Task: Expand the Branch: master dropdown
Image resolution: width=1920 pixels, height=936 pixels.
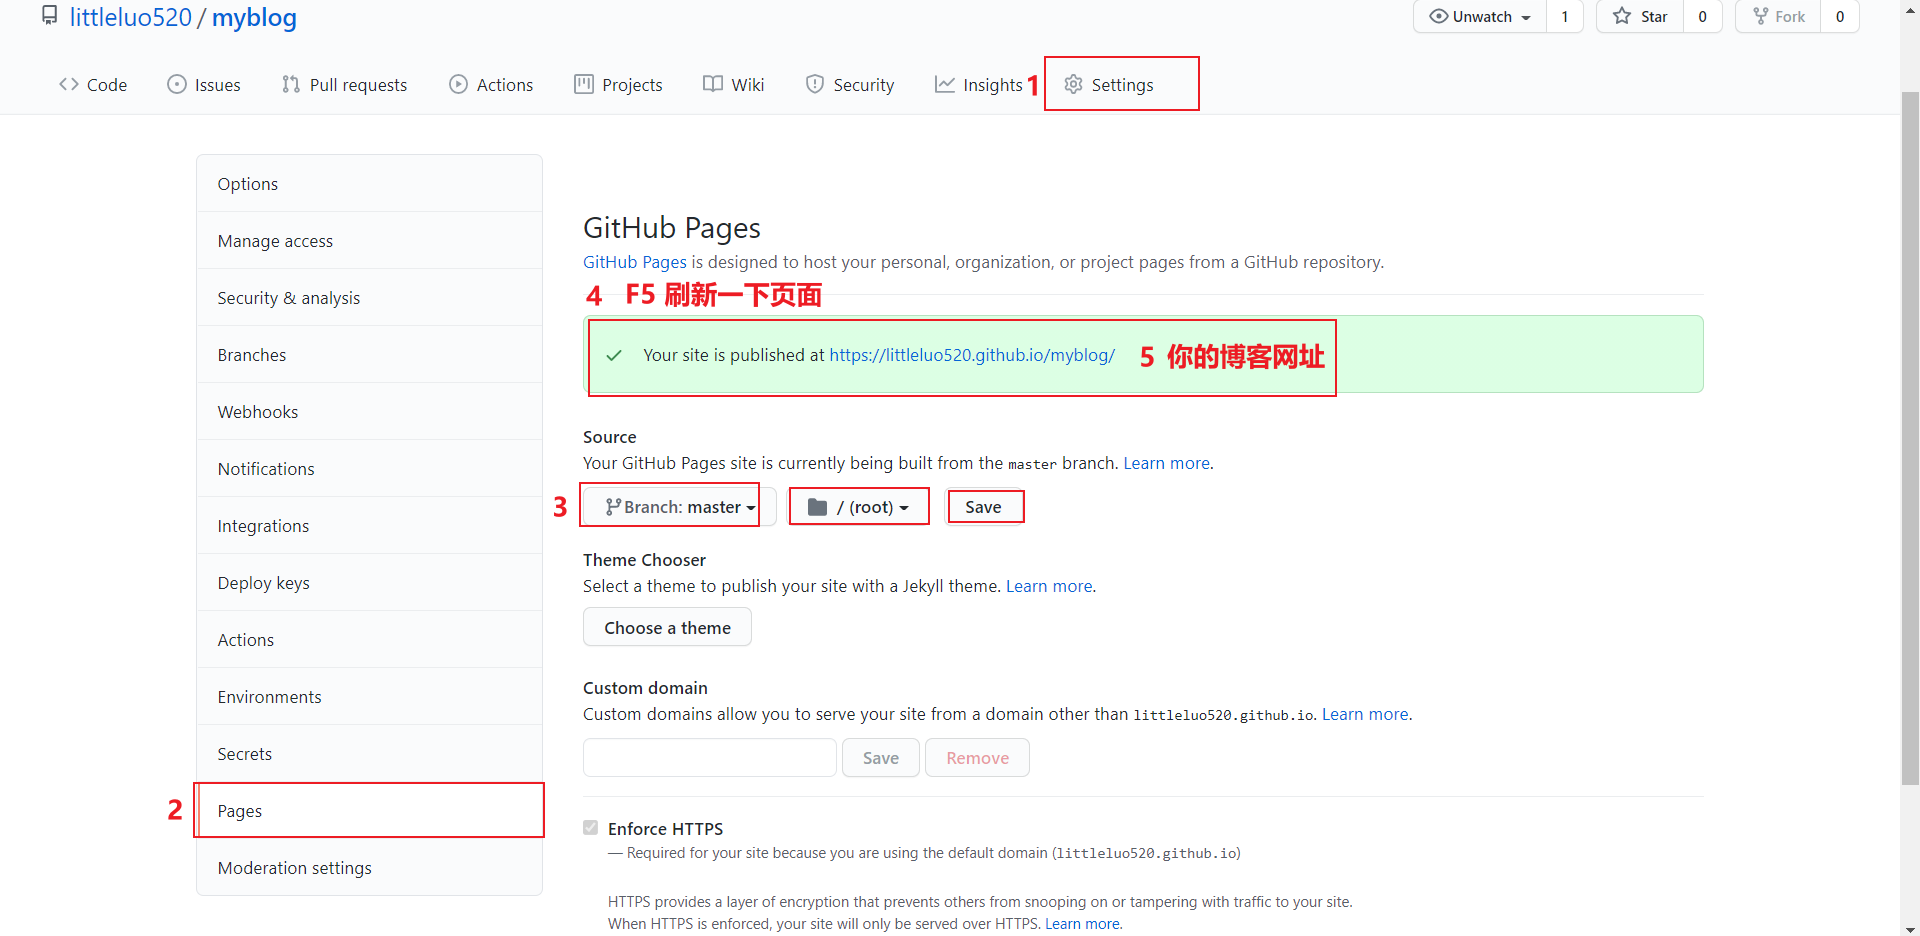Action: tap(679, 507)
